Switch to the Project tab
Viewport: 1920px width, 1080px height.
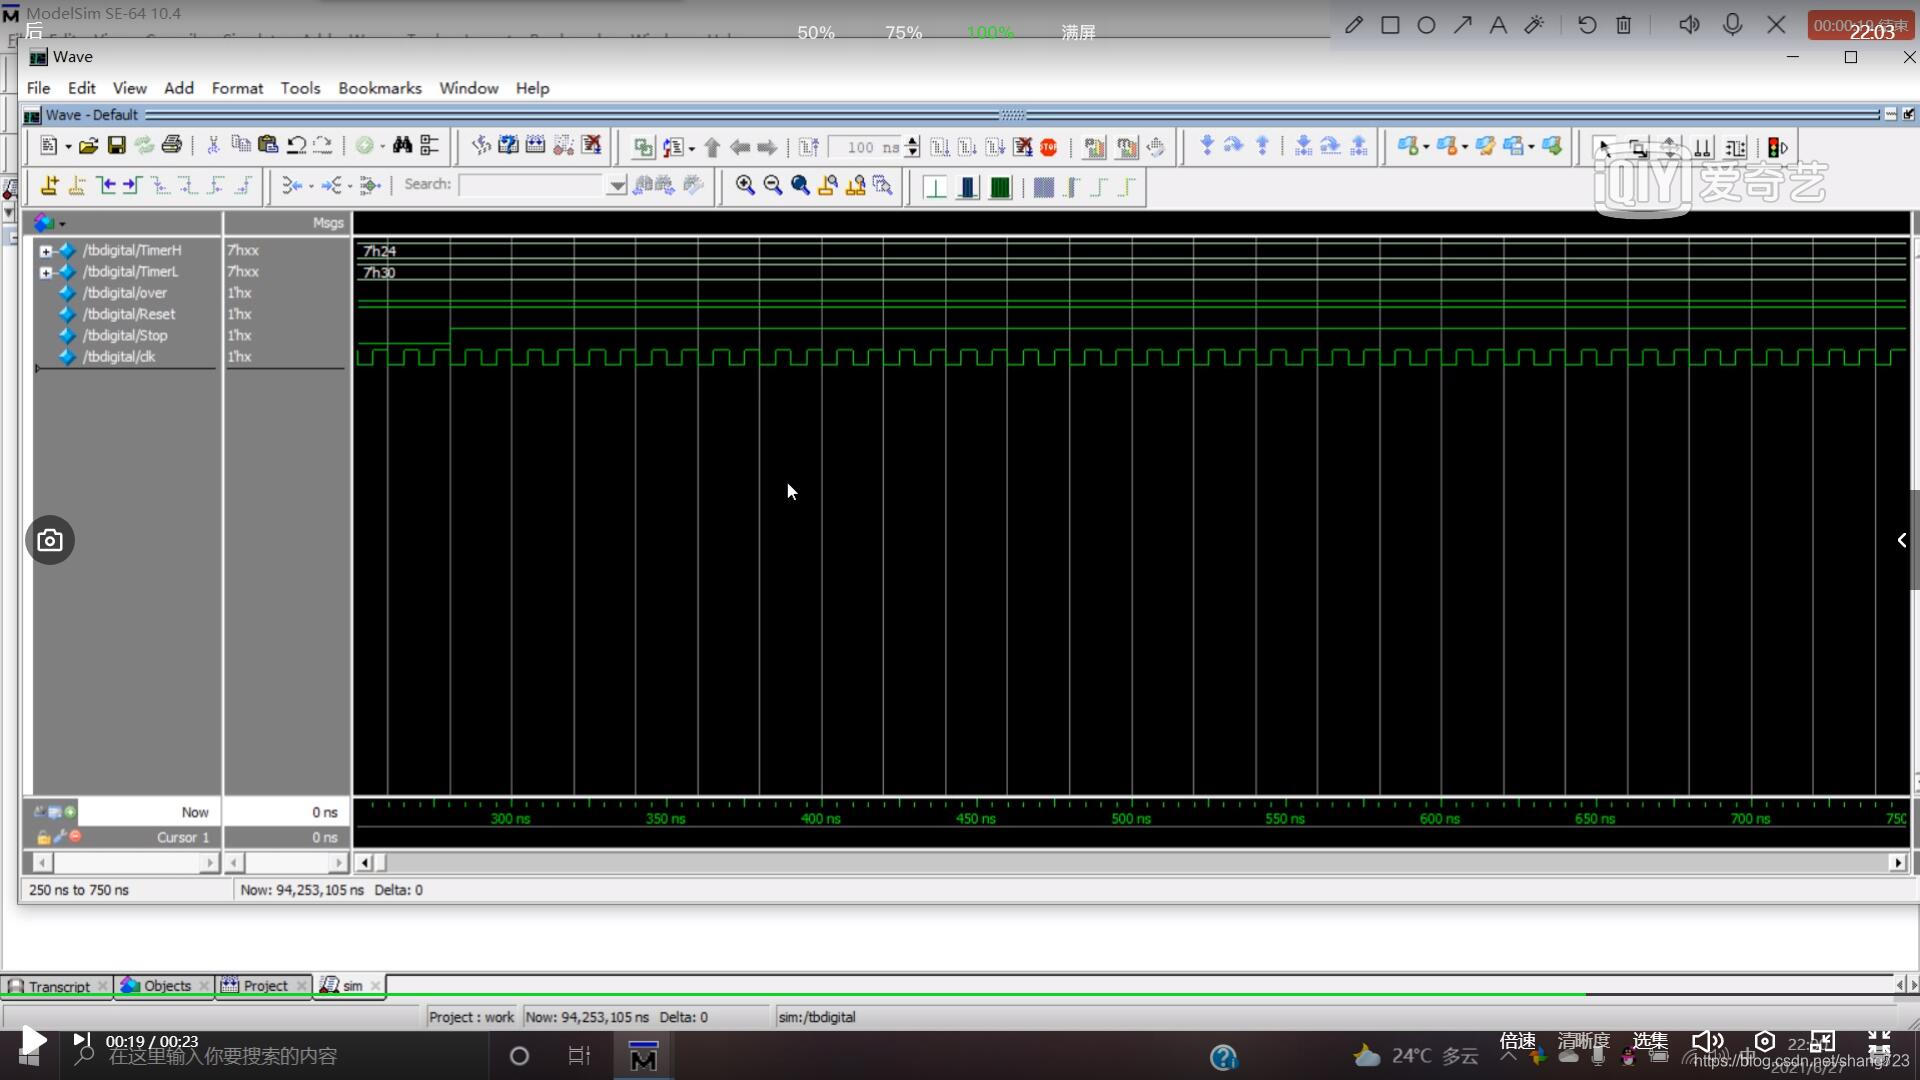pos(265,986)
